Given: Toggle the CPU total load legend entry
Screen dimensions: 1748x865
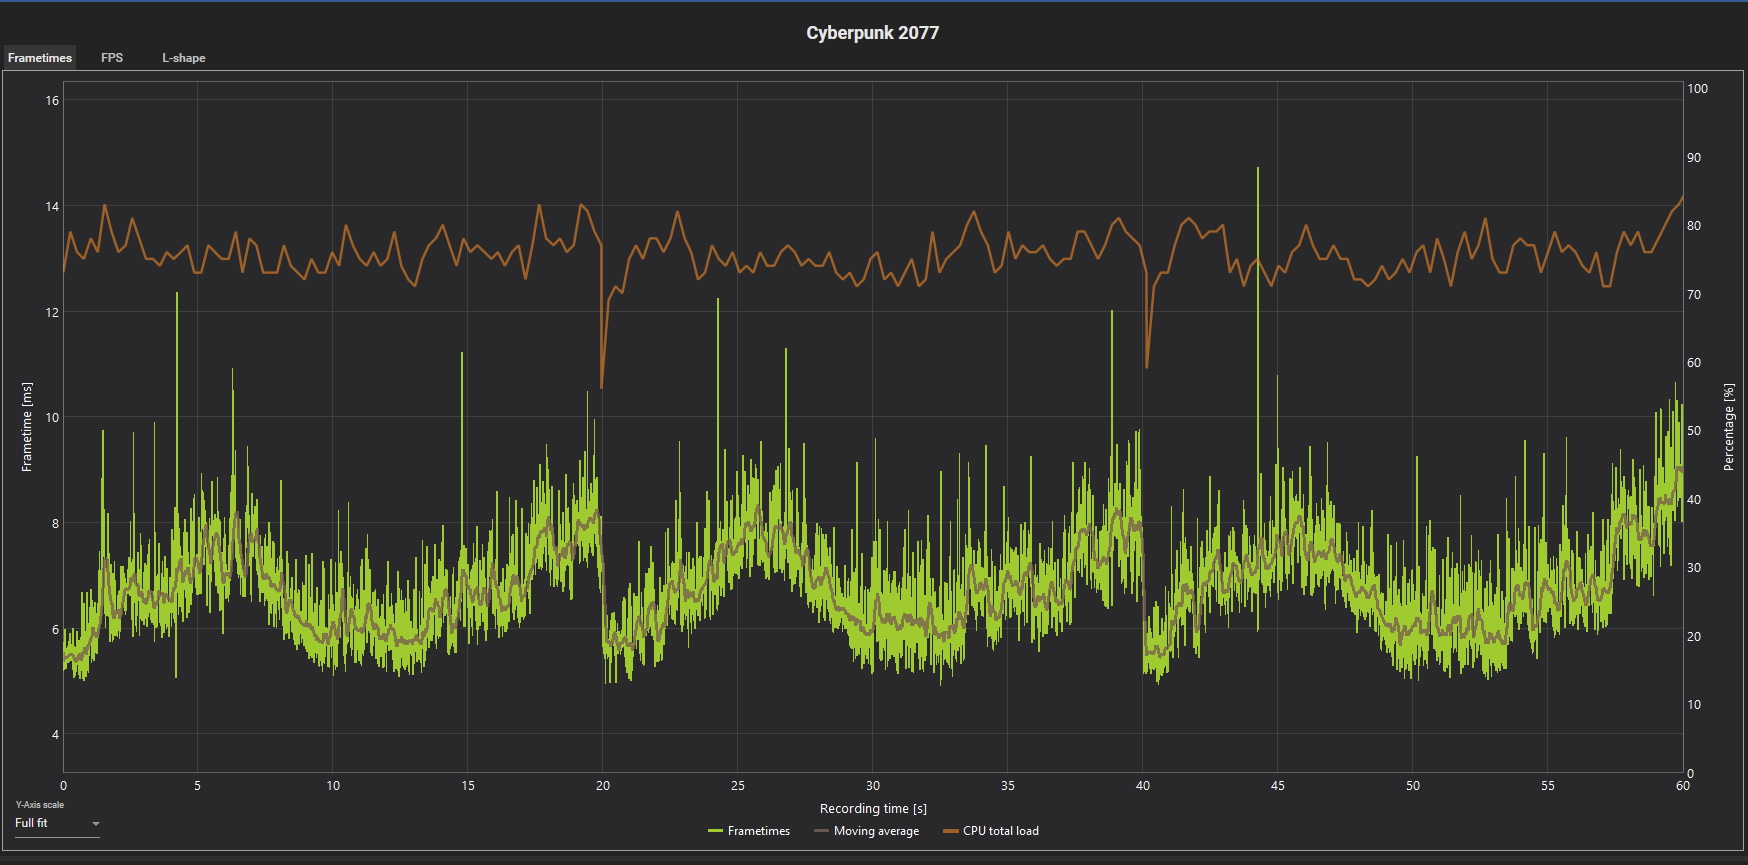Looking at the screenshot, I should [991, 831].
